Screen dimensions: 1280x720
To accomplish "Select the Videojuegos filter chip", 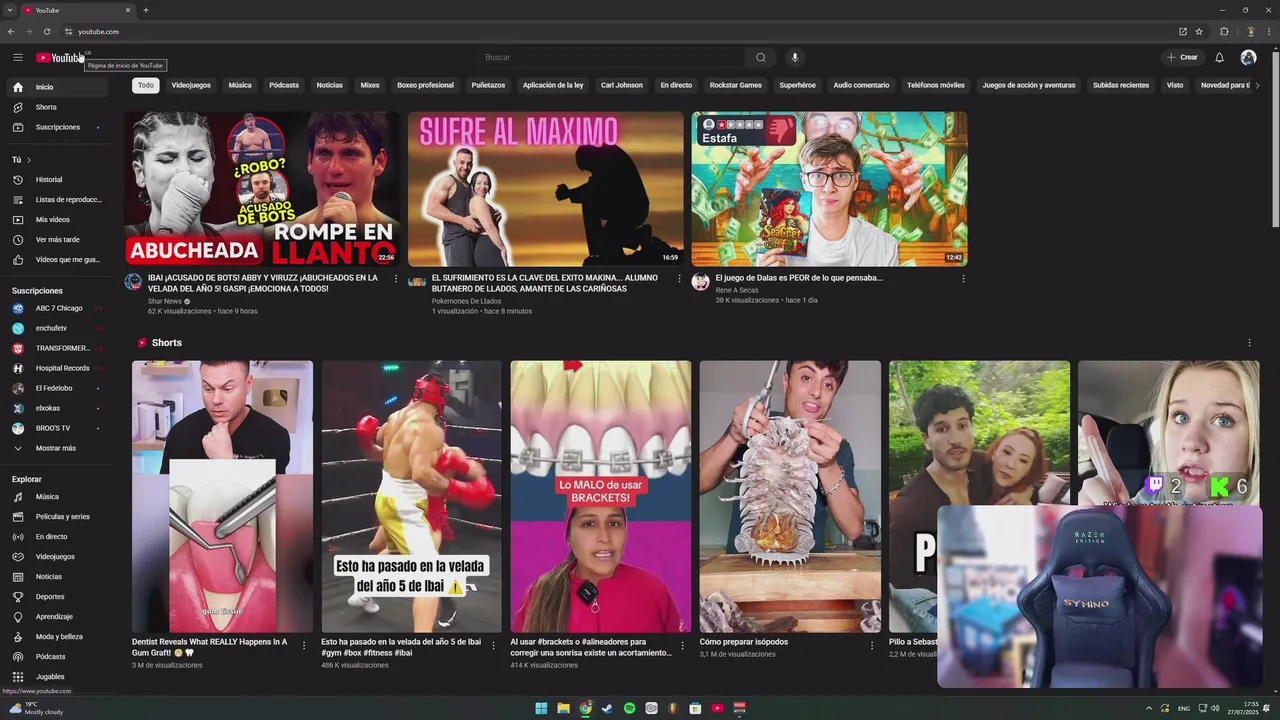I will [x=191, y=85].
